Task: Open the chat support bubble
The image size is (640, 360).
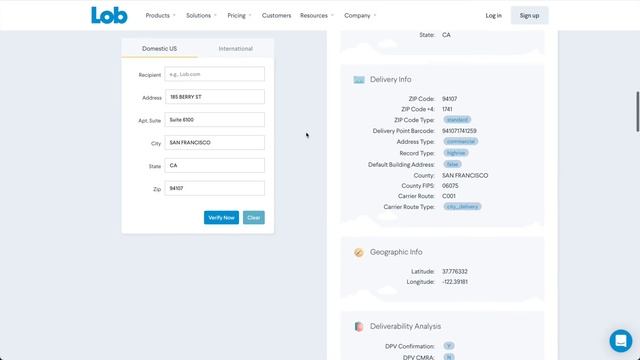Action: pos(621,340)
